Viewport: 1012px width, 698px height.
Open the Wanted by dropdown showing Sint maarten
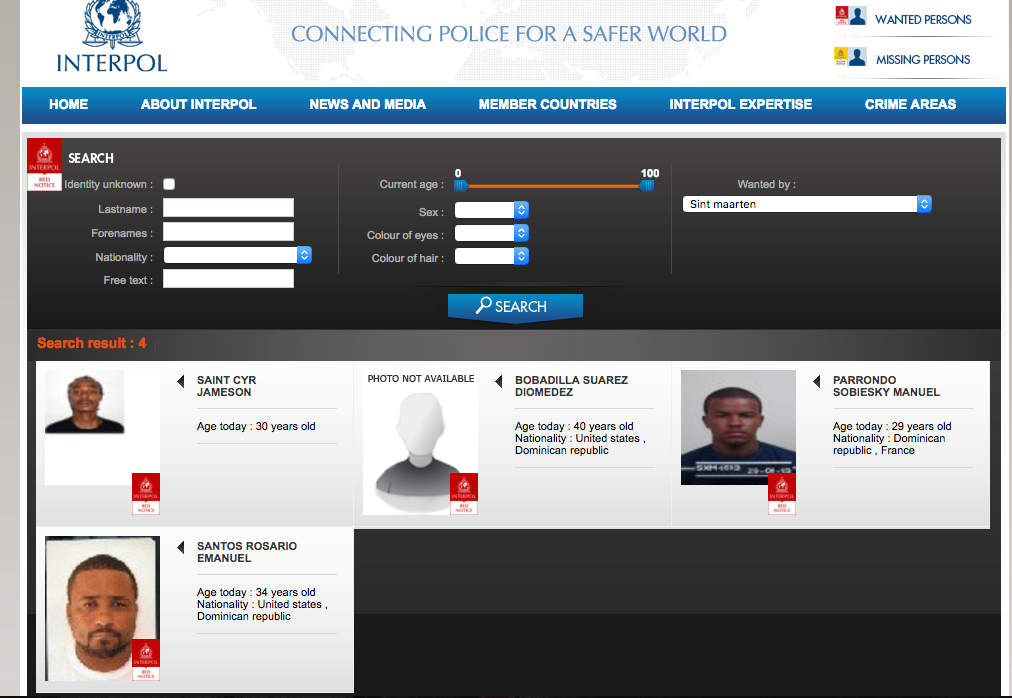(x=807, y=204)
